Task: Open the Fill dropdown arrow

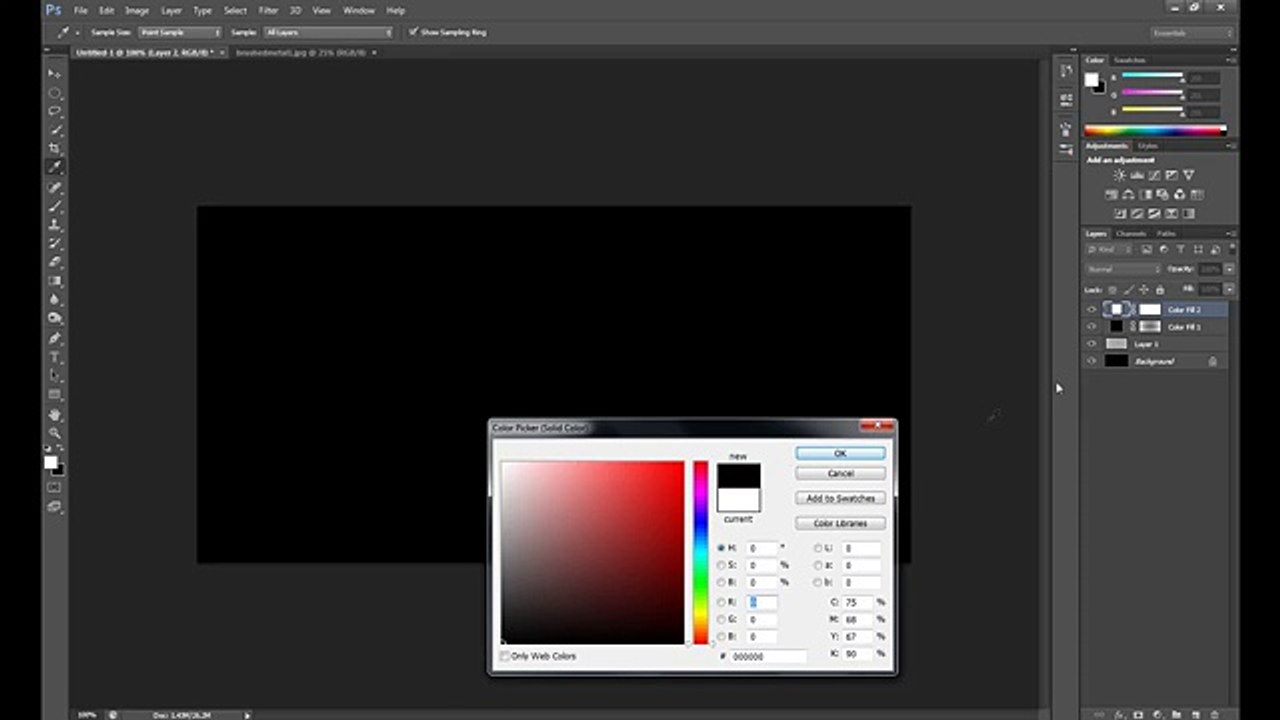Action: tap(1229, 289)
